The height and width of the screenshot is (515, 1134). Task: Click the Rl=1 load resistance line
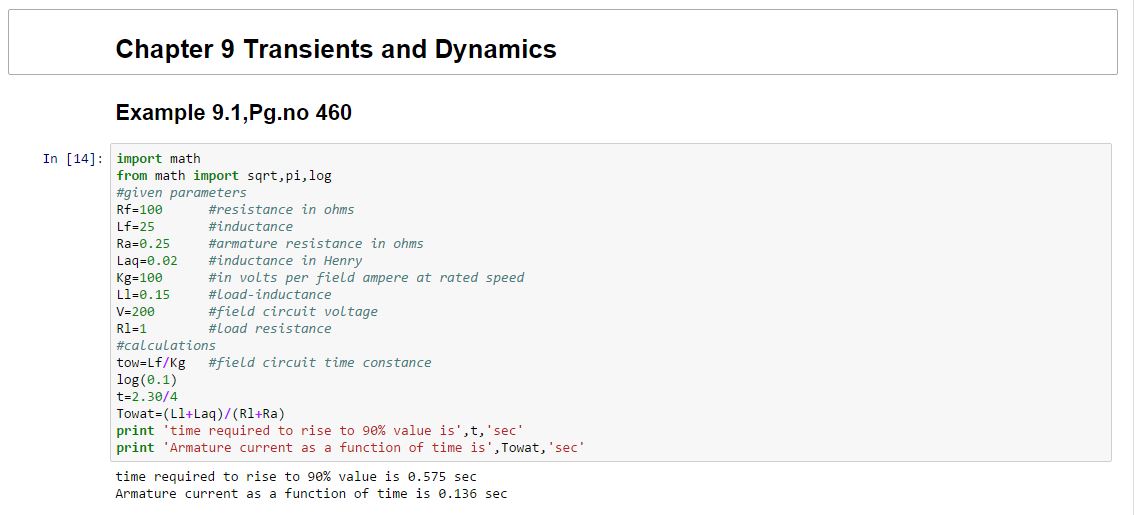pos(223,329)
